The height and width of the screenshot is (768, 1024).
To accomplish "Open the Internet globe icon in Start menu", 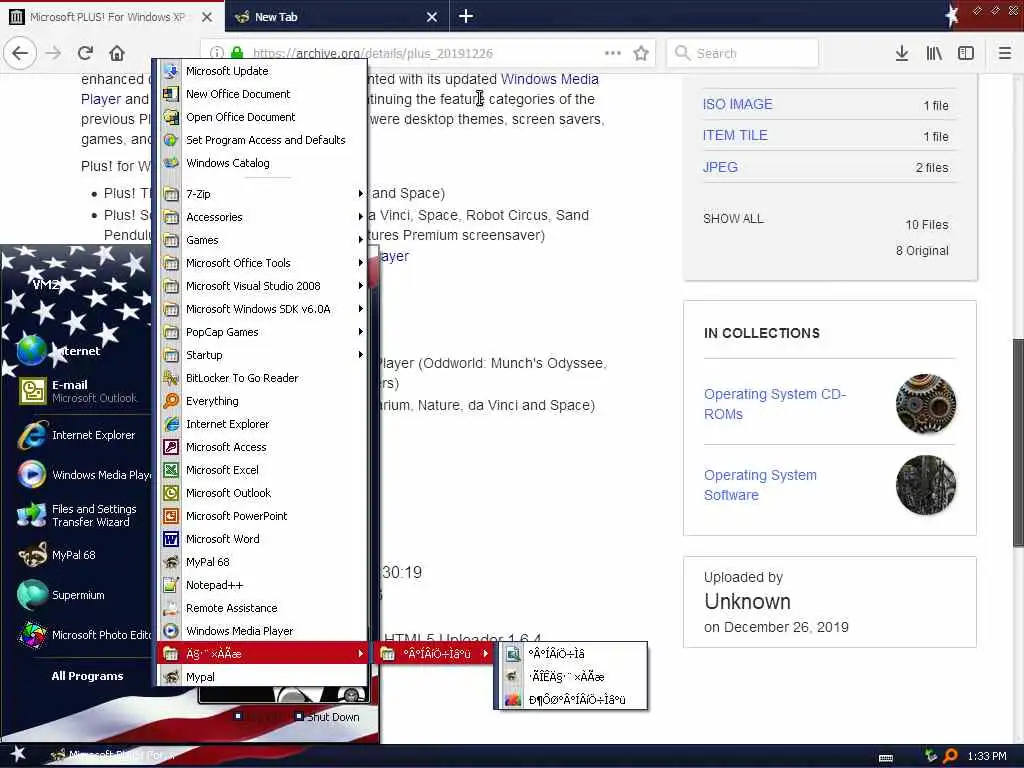I will pyautogui.click(x=31, y=351).
